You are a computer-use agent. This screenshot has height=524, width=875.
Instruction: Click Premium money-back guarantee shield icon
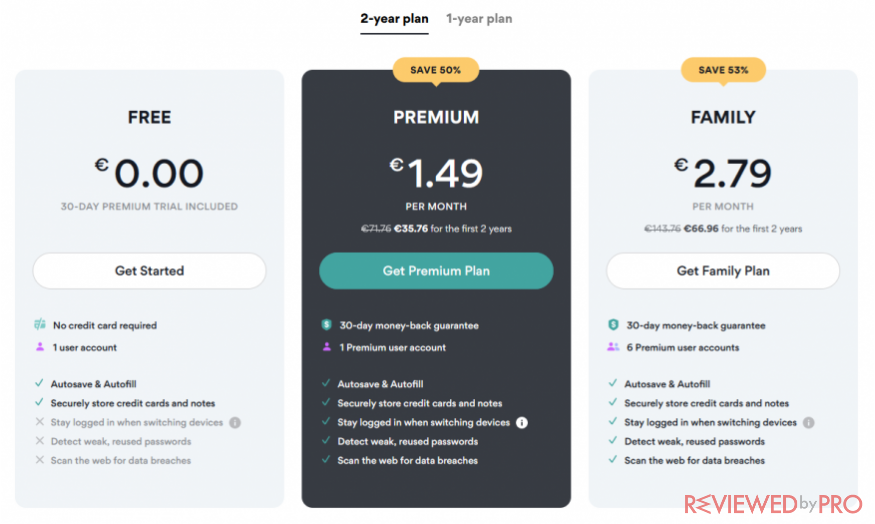(326, 325)
